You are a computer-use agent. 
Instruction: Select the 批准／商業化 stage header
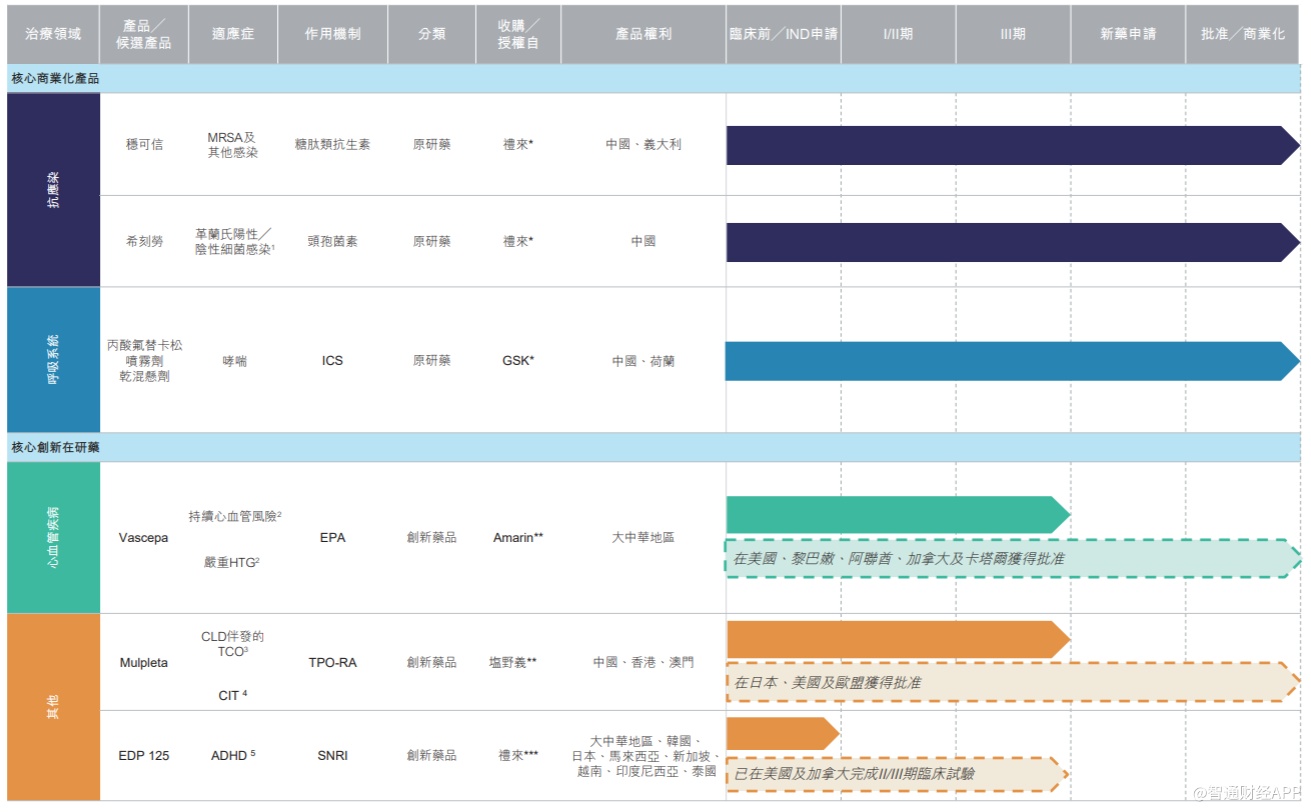click(x=1243, y=34)
